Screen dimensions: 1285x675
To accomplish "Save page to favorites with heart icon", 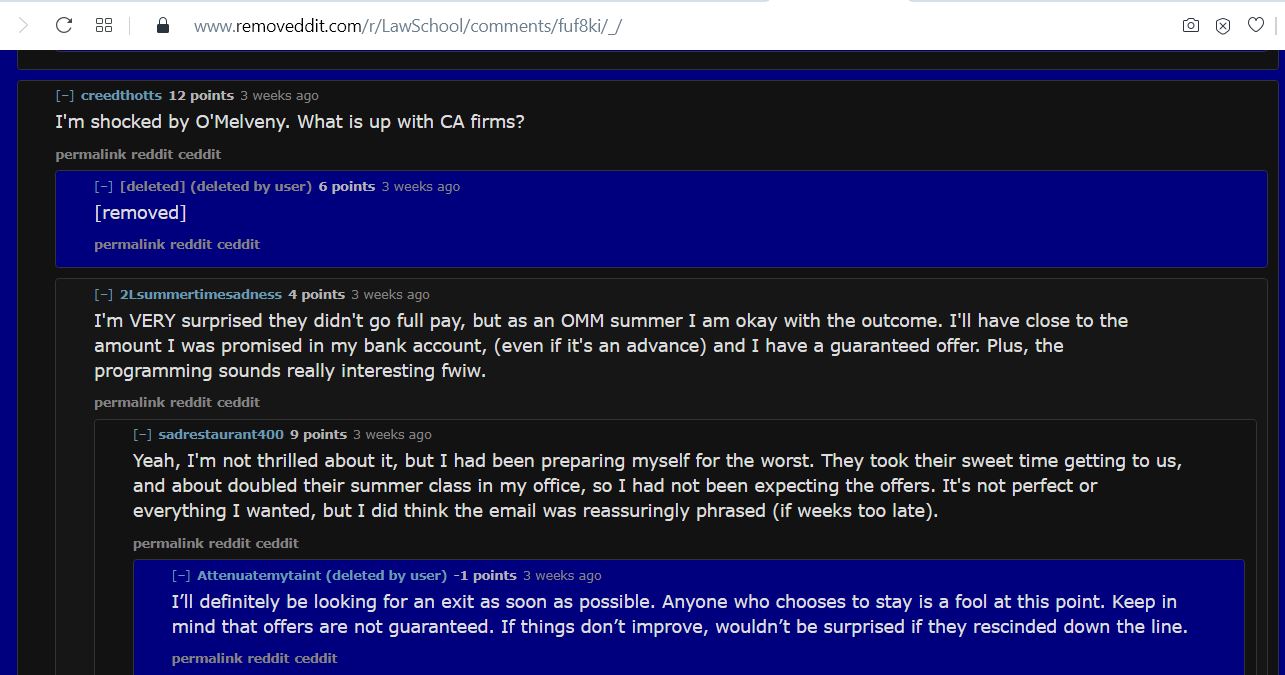I will coord(1256,25).
